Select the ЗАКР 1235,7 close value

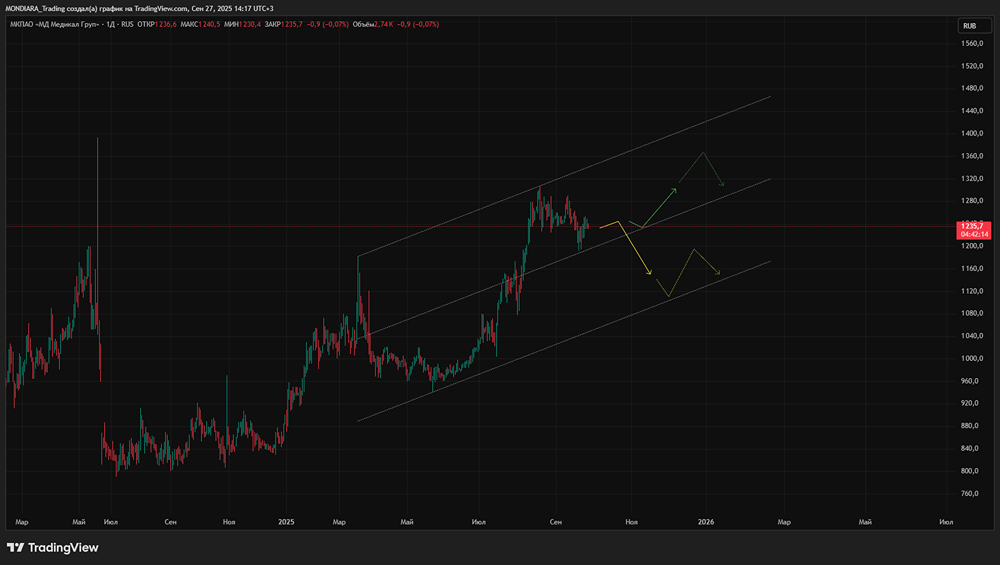click(284, 24)
